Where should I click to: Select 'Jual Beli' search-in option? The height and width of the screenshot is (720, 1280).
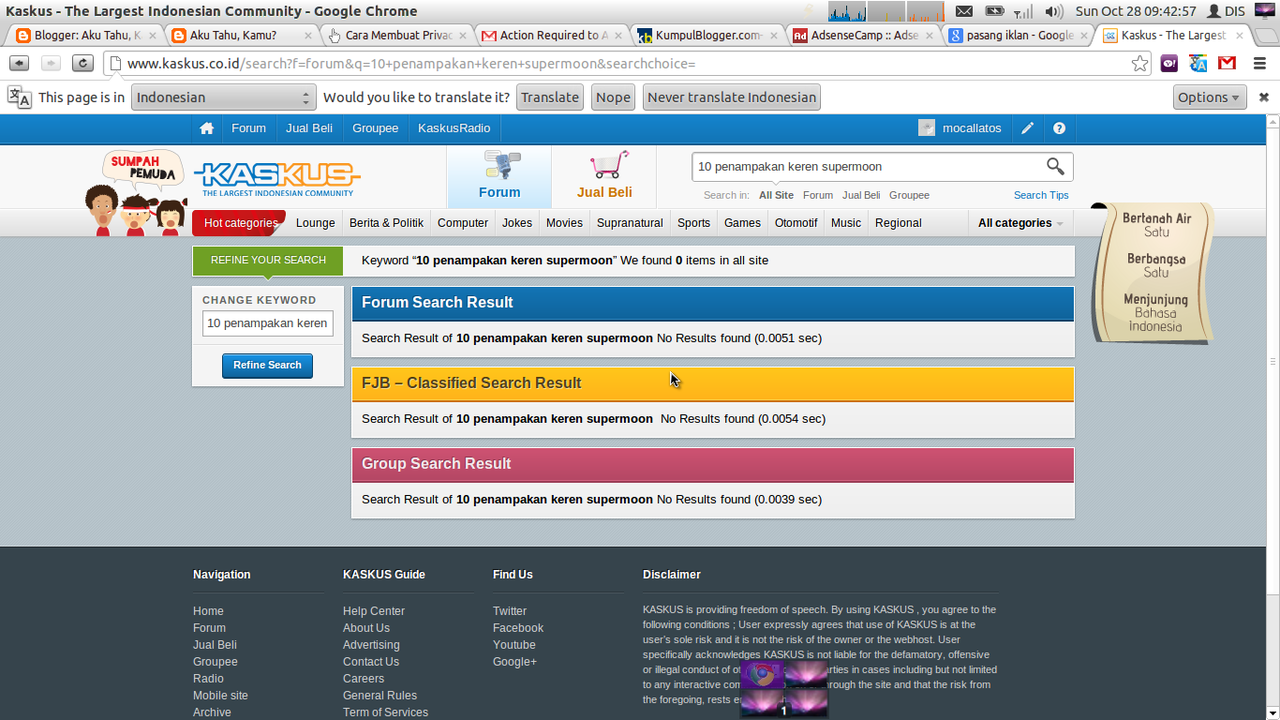861,195
